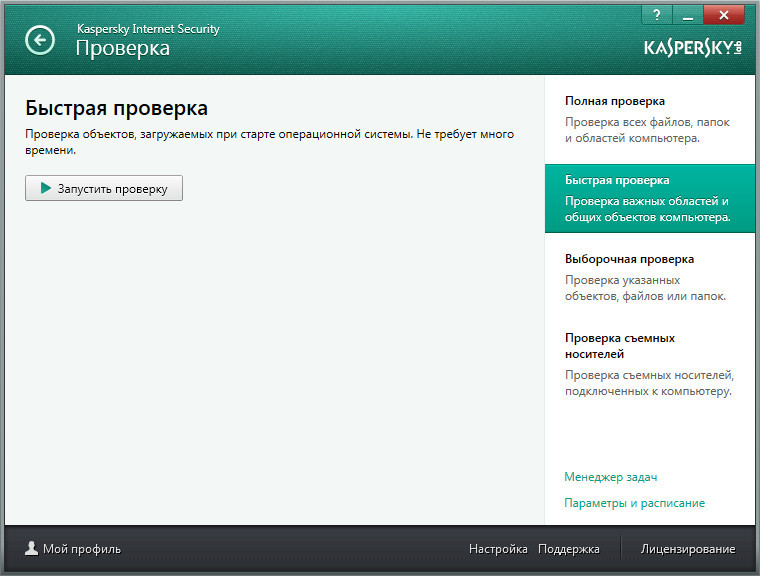This screenshot has width=760, height=576.
Task: Select the highlighted Быстрая проверка tab
Action: pos(650,198)
